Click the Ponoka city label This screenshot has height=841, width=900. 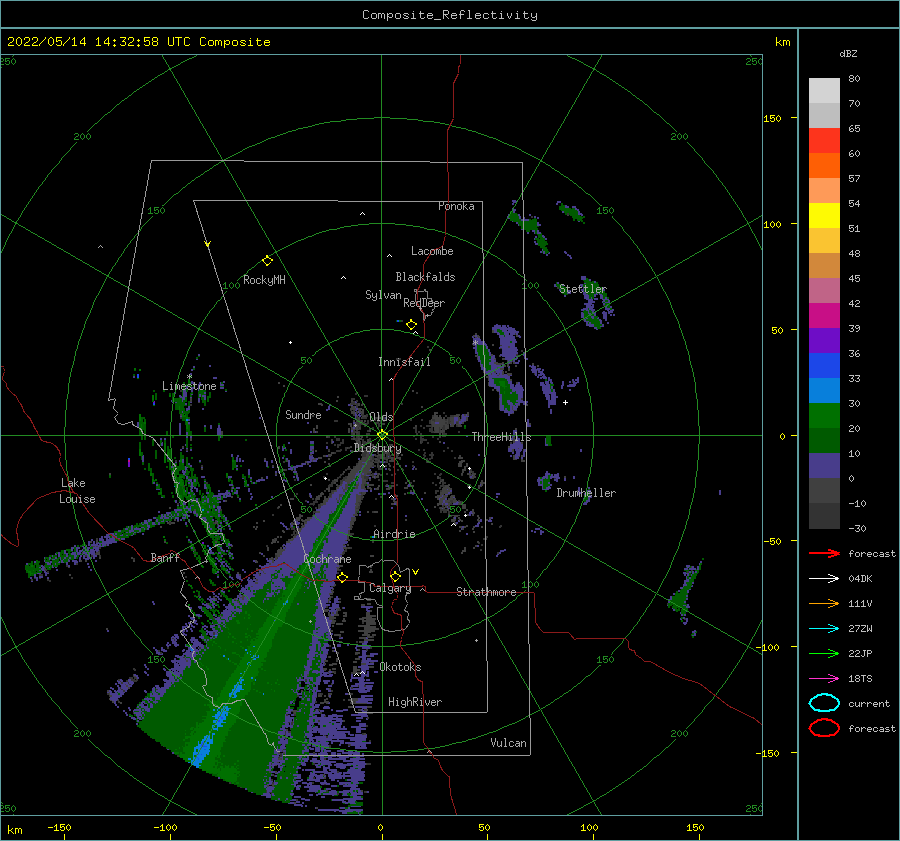point(456,206)
